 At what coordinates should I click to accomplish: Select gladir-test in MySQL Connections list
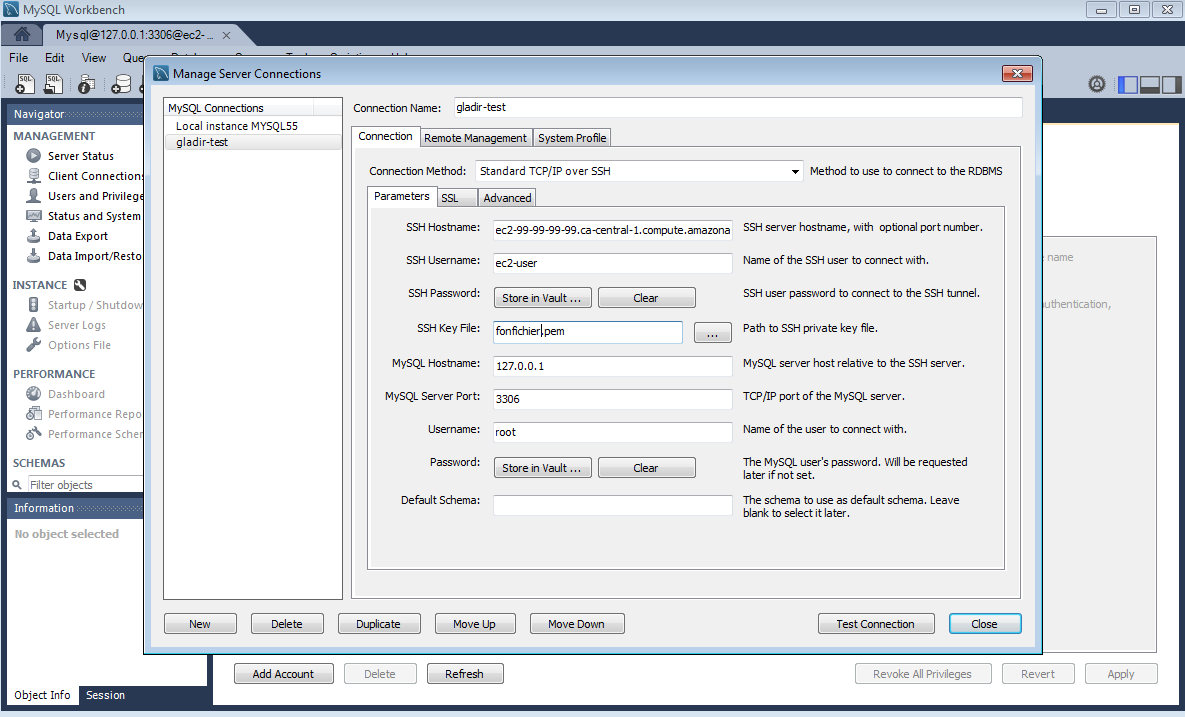[x=202, y=142]
